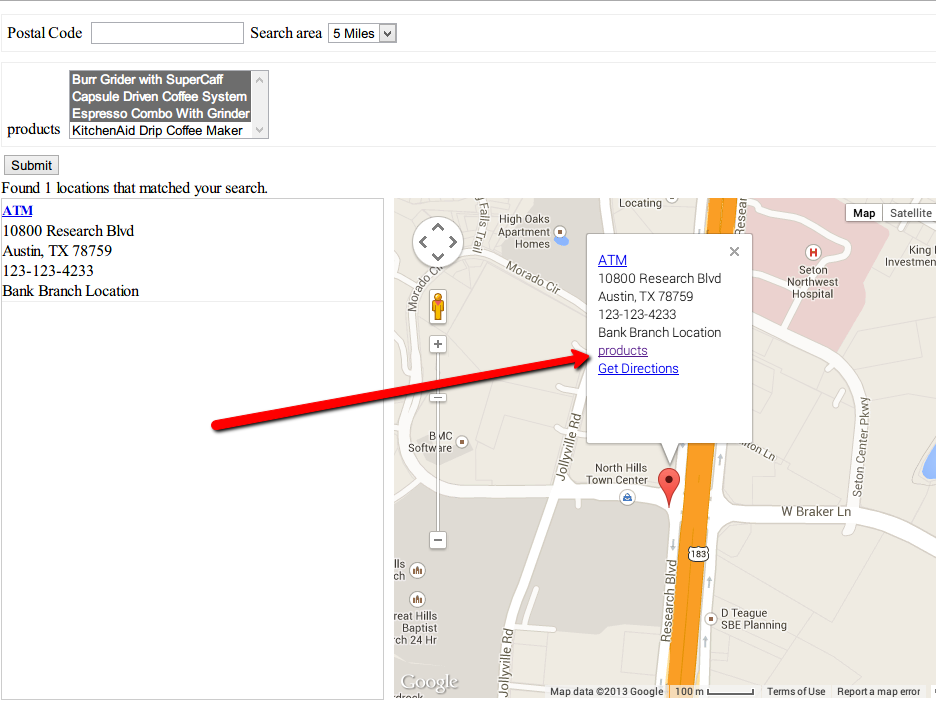The height and width of the screenshot is (720, 936).
Task: Click '123-123-4233' phone in results list
Action: [48, 271]
